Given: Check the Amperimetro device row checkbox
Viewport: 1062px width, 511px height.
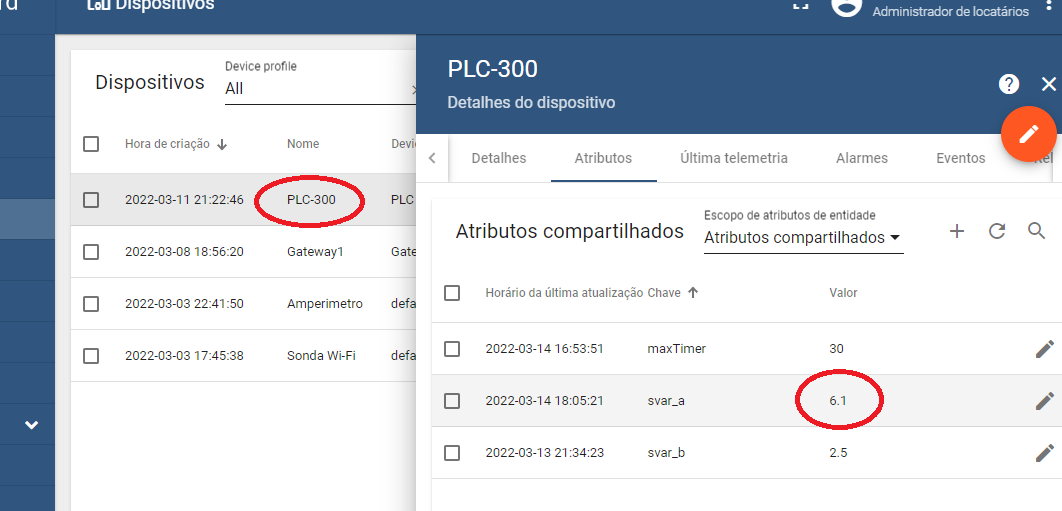Looking at the screenshot, I should click(91, 304).
